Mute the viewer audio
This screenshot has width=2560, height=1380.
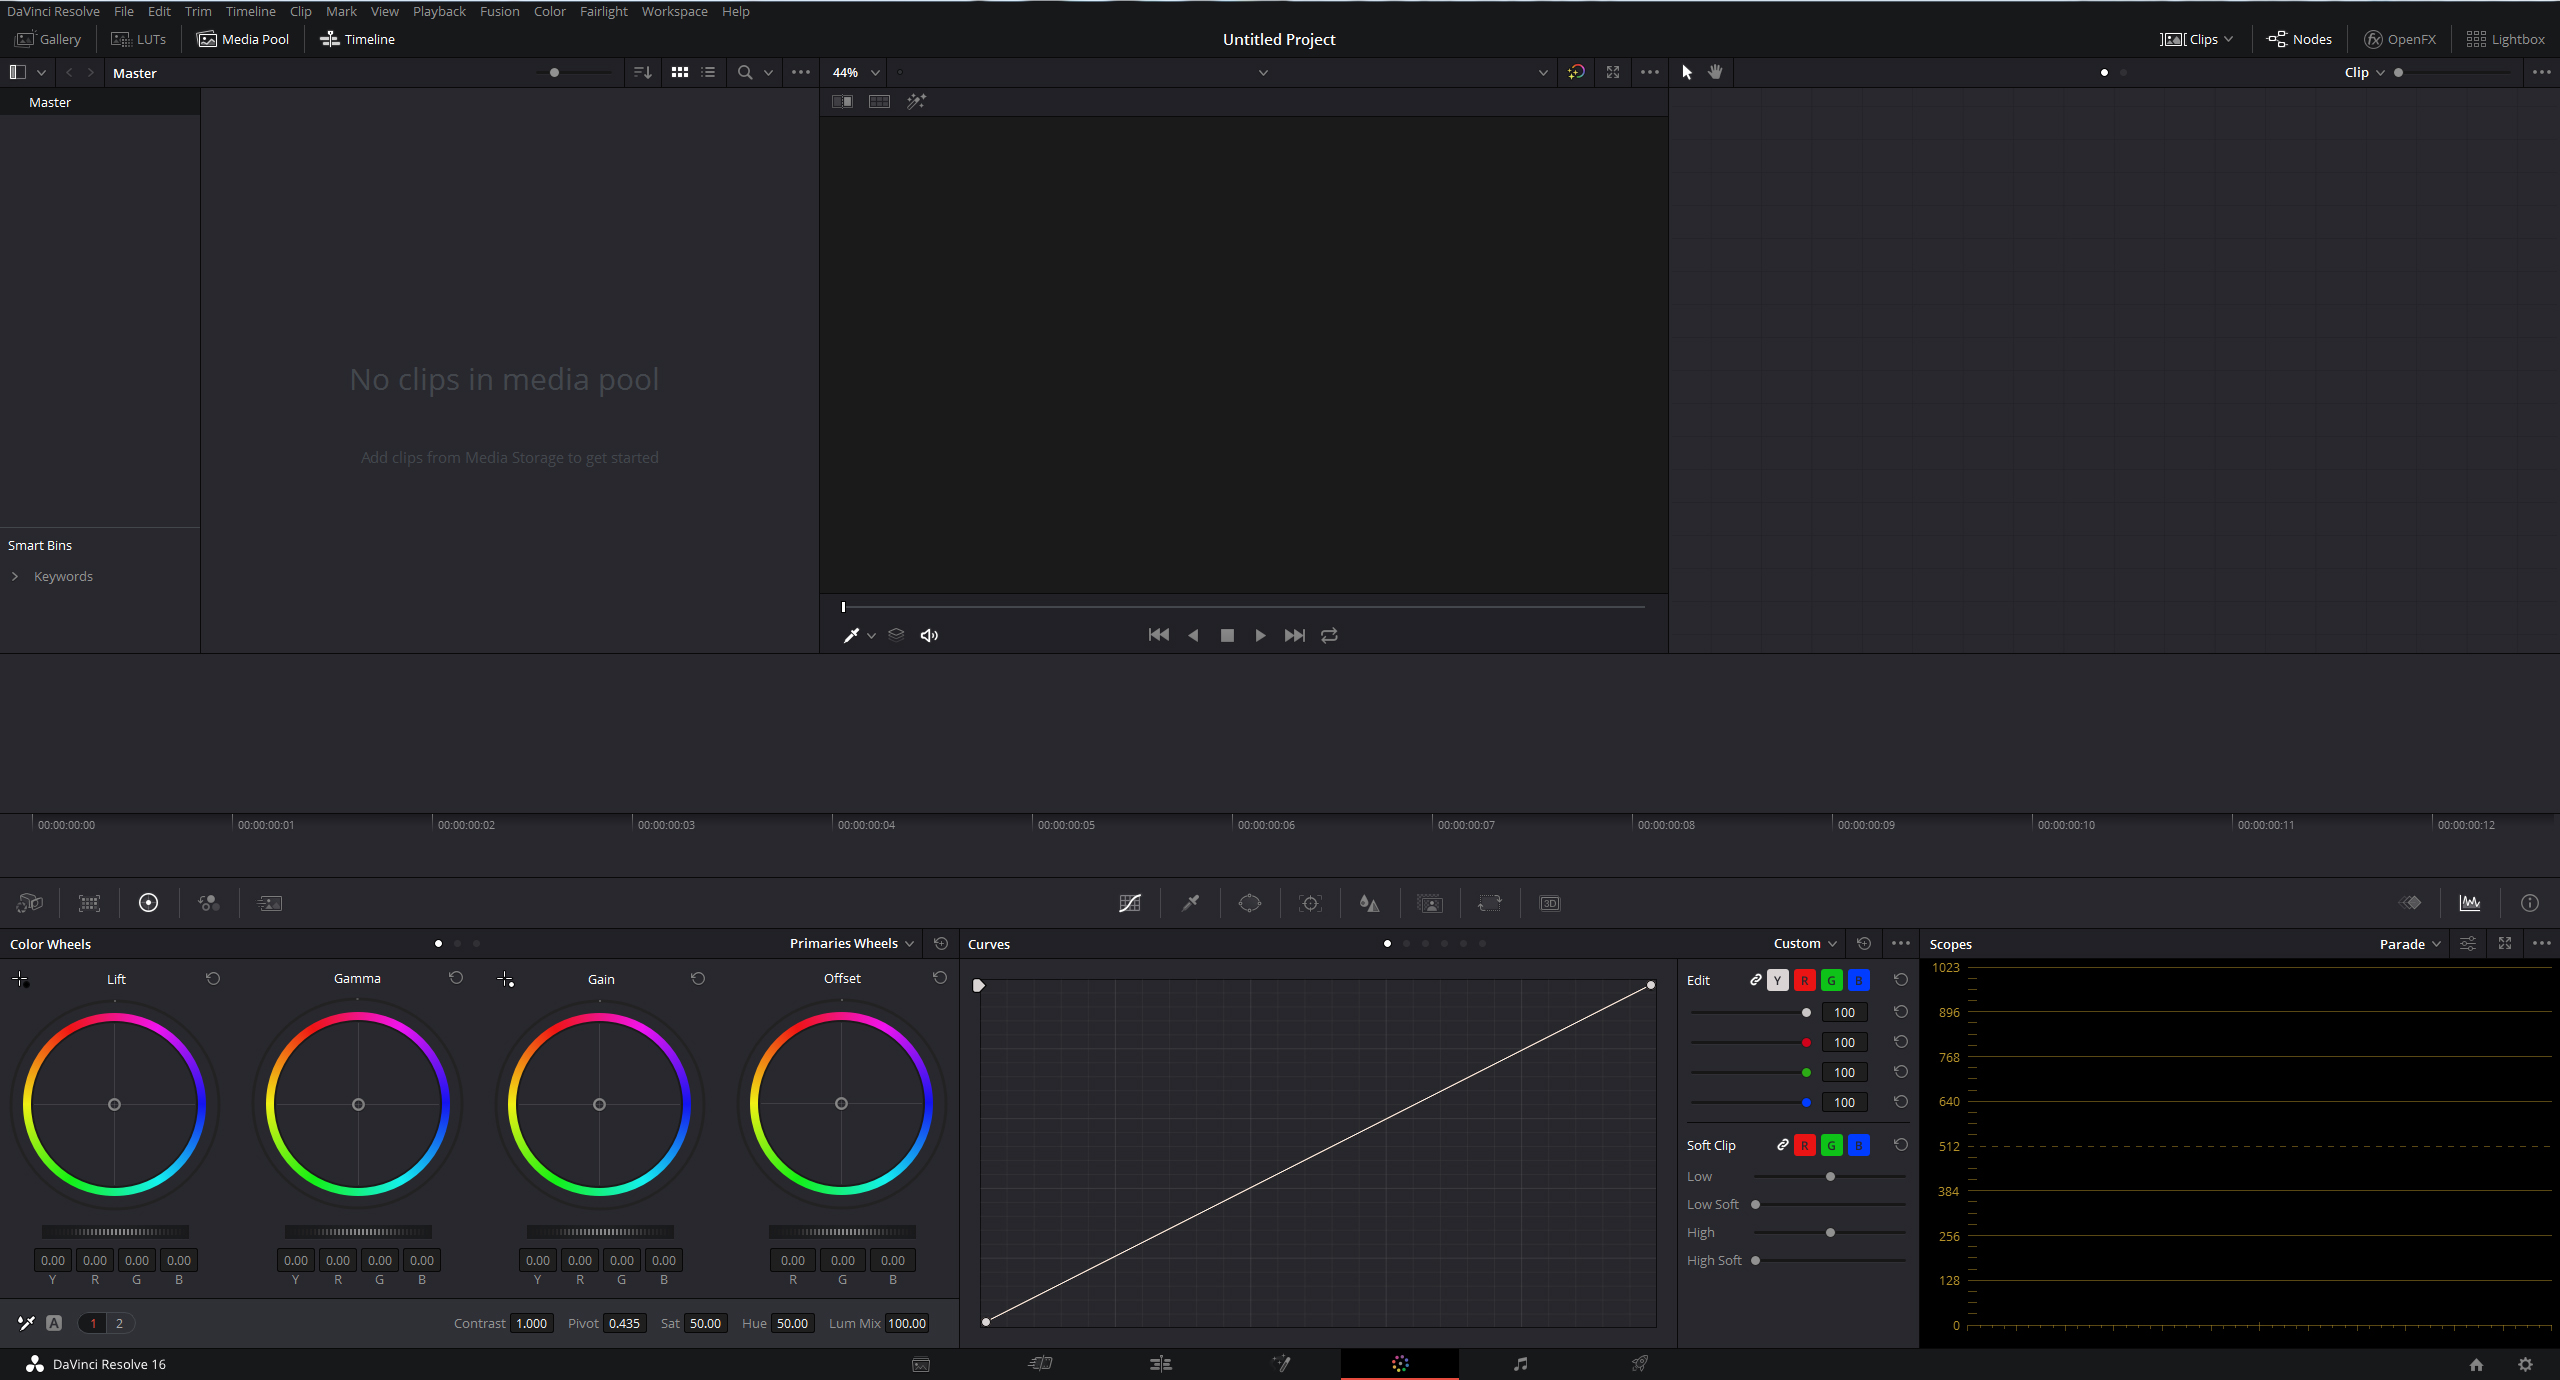[x=929, y=635]
